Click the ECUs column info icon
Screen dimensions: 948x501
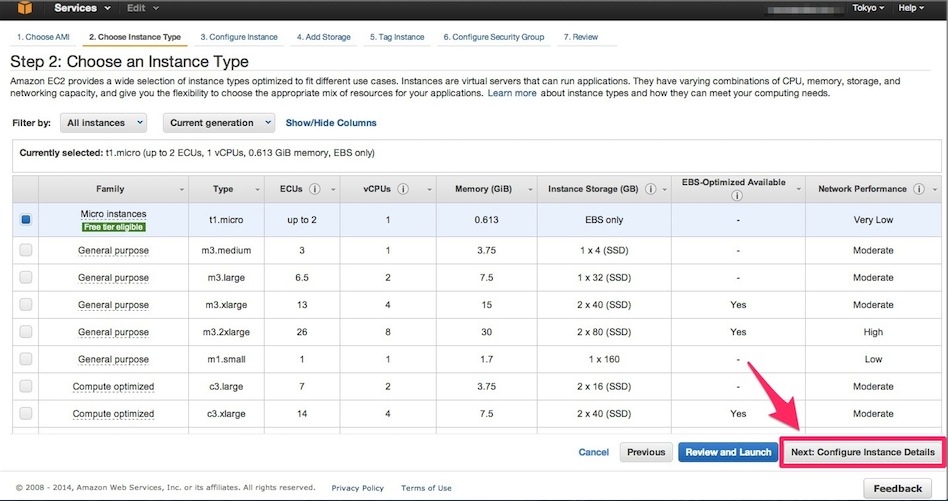tap(315, 188)
